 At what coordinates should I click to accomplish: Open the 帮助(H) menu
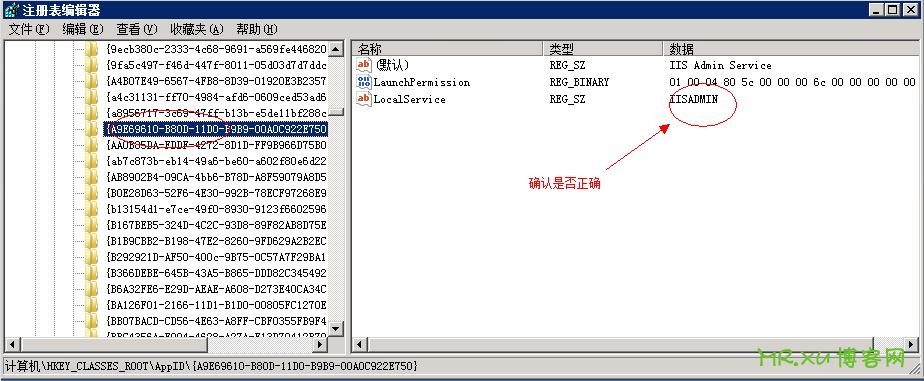[257, 29]
